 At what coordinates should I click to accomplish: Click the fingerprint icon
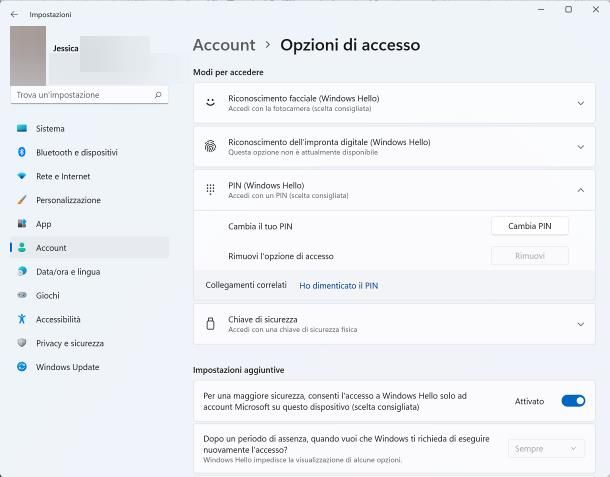point(210,146)
